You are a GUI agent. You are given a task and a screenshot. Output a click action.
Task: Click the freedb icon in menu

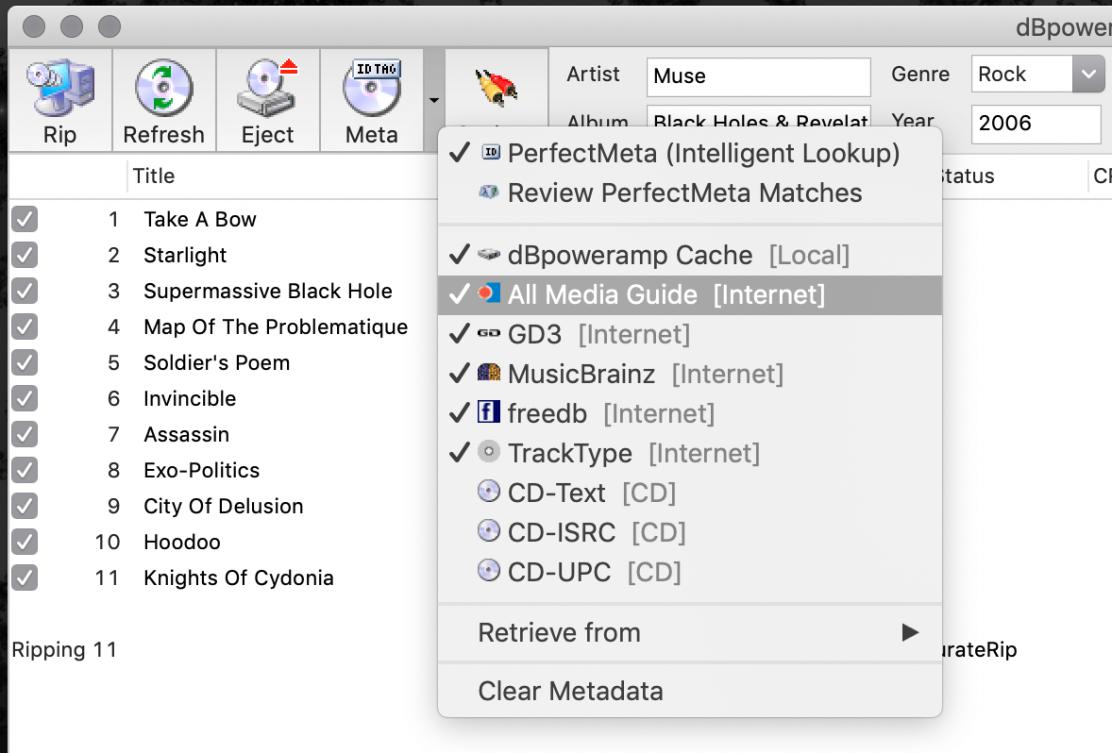pyautogui.click(x=489, y=413)
